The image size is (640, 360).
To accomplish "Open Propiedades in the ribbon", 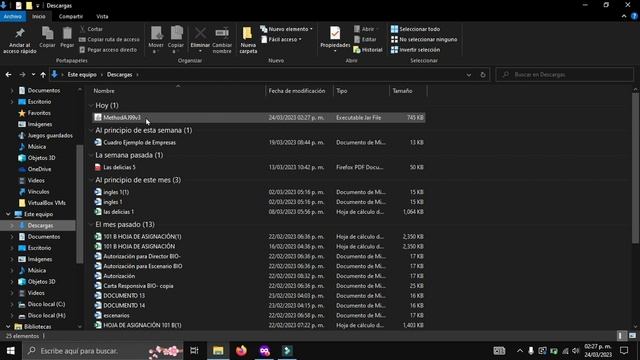I will click(335, 40).
